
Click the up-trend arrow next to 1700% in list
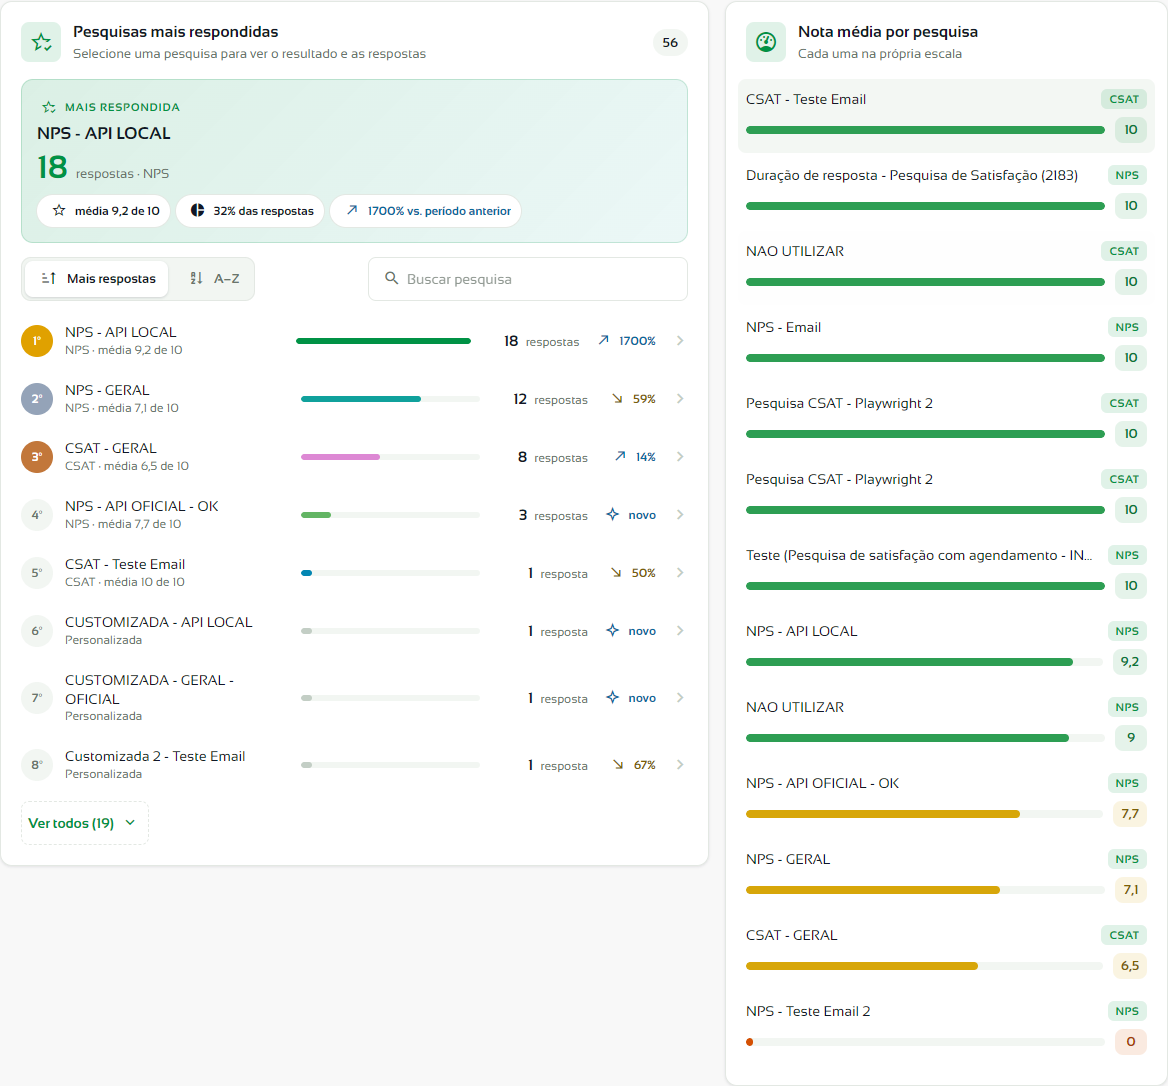603,340
